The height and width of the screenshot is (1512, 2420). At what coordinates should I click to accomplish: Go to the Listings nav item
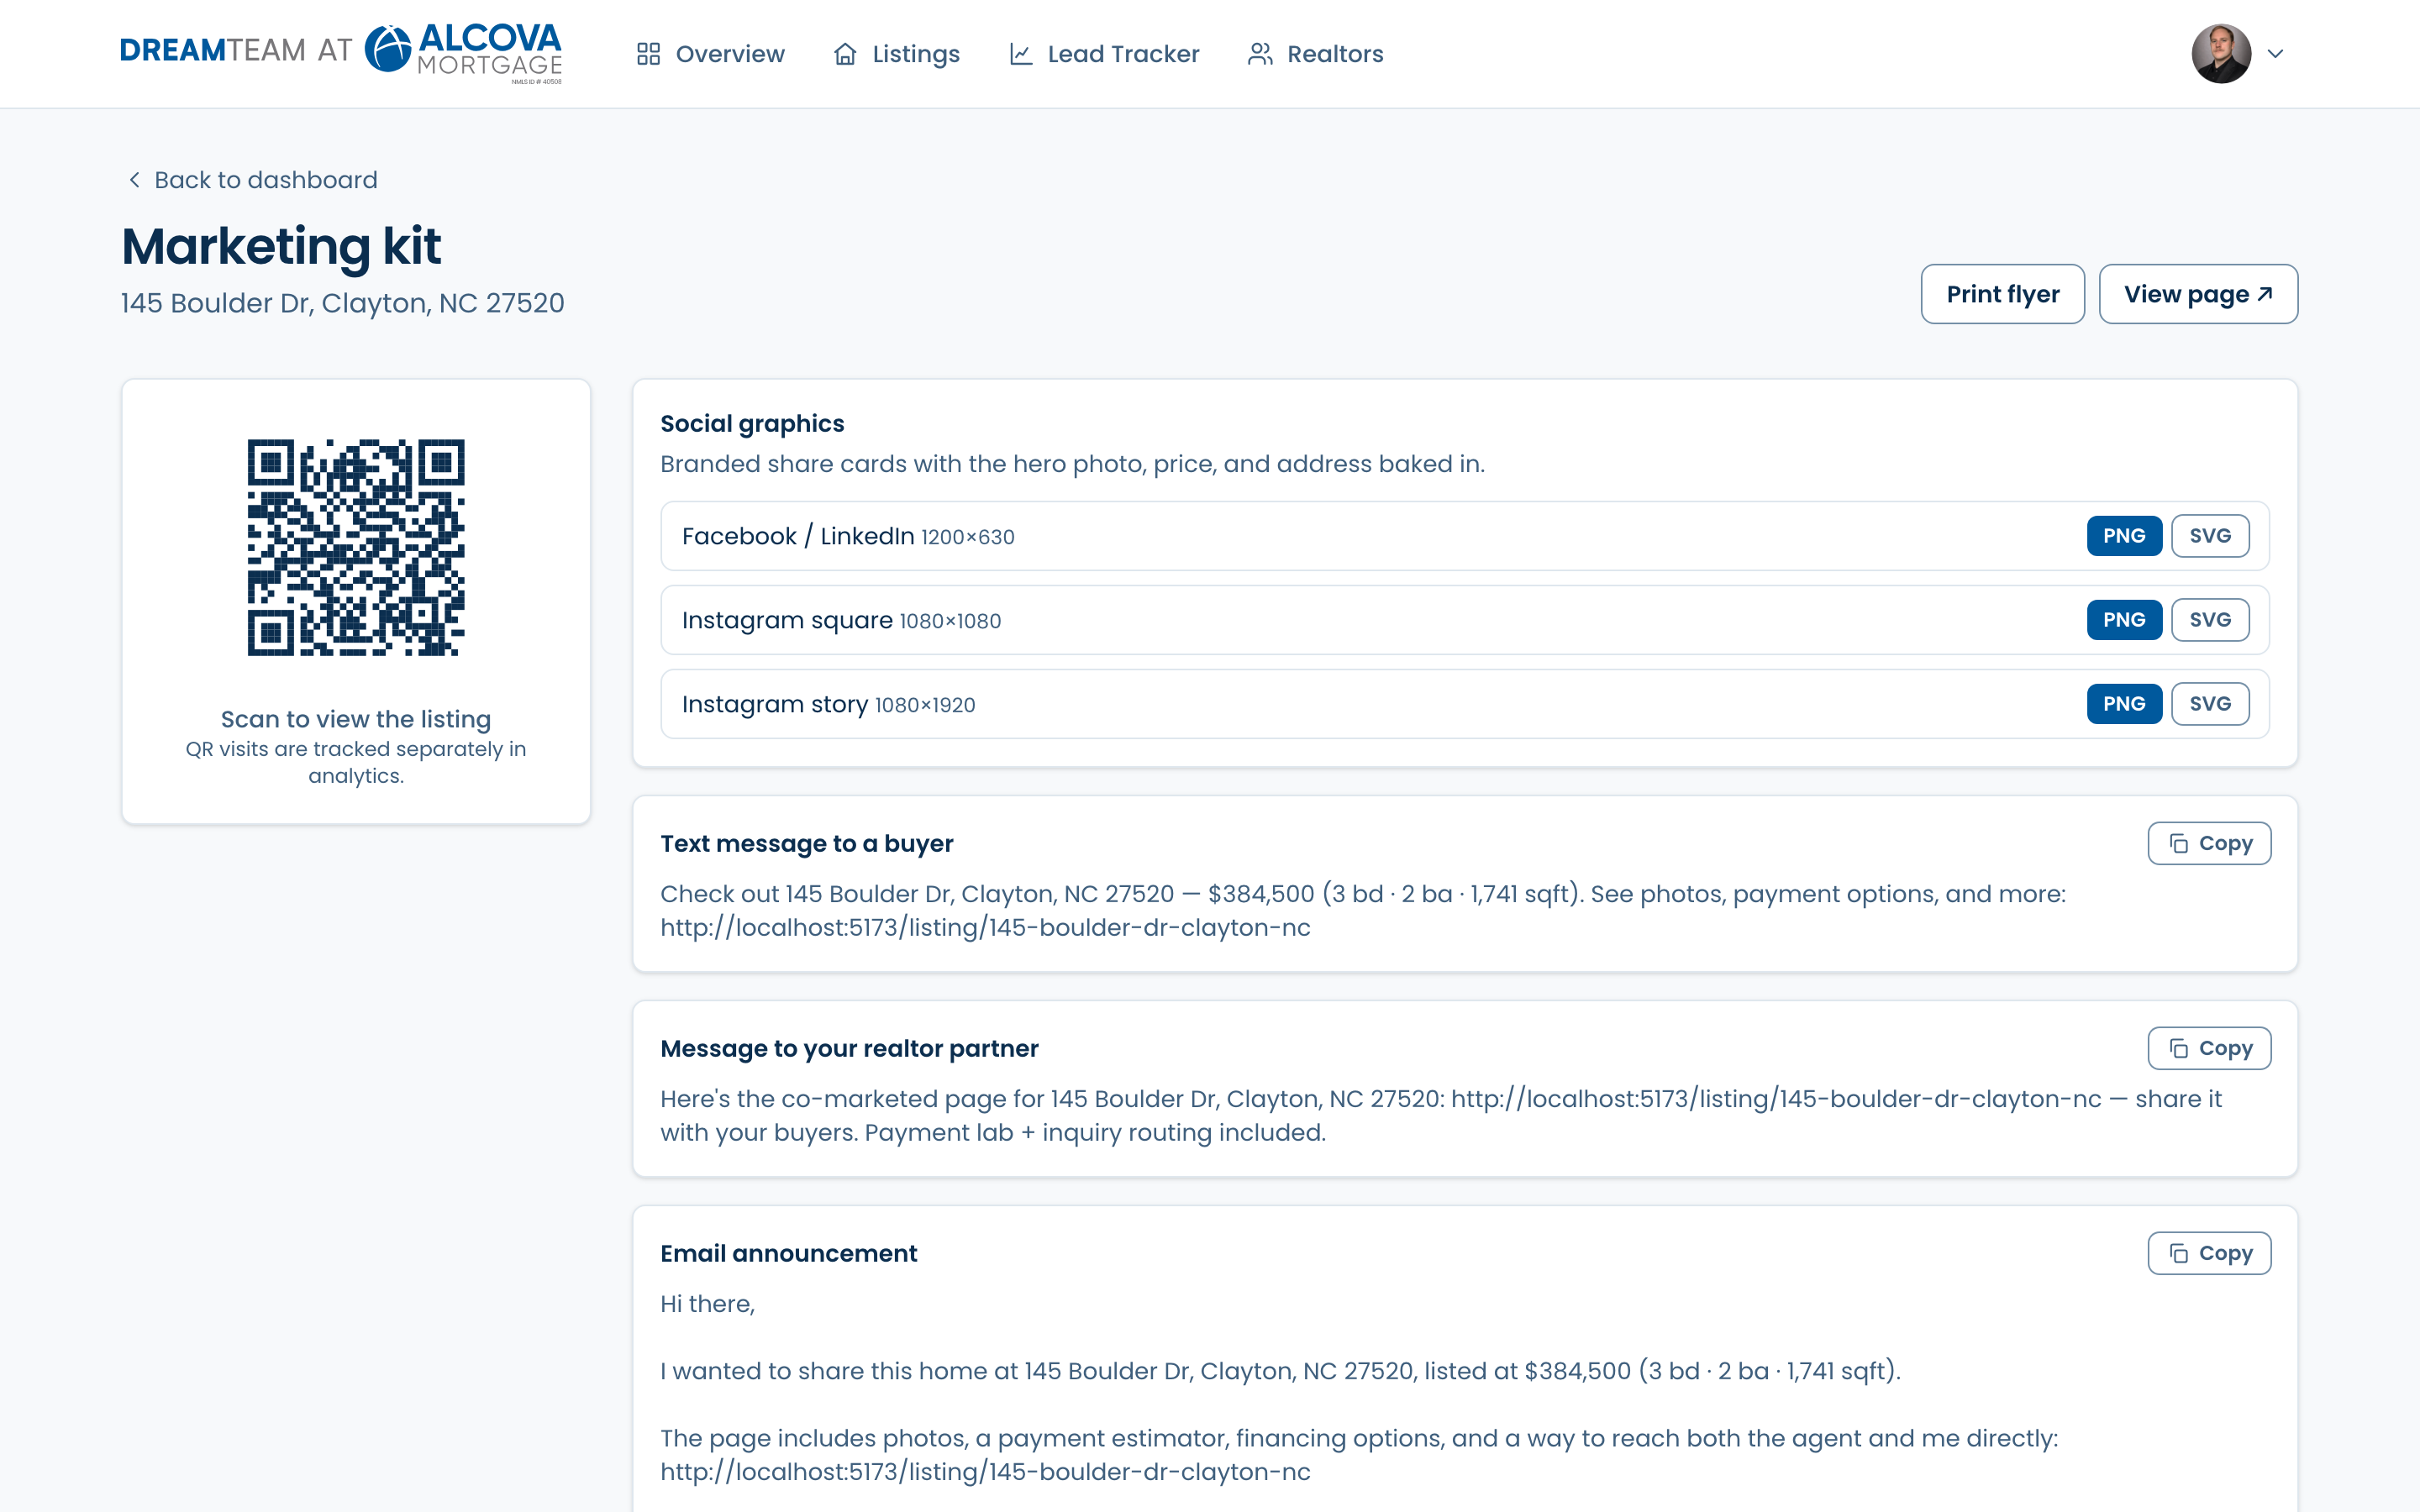896,54
